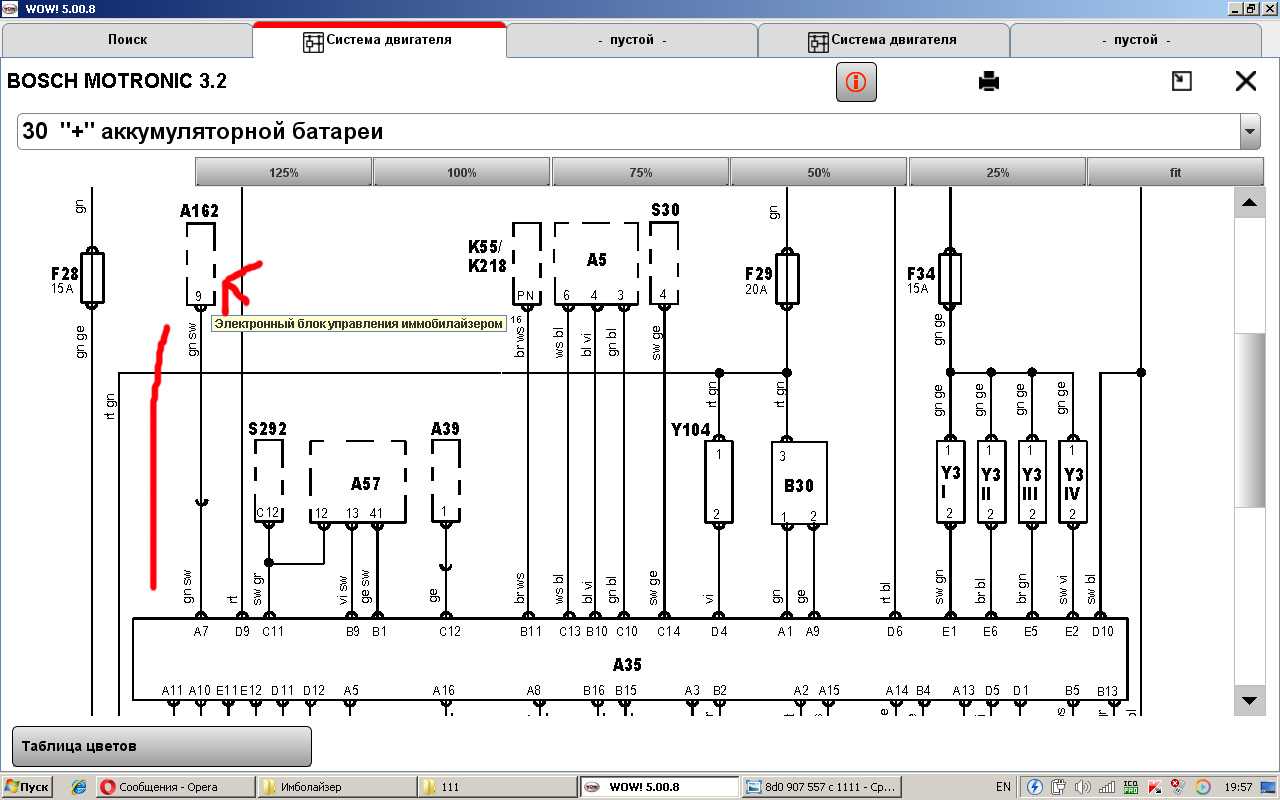Click the 'fit' zoom button
The width and height of the screenshot is (1280, 800).
point(1175,172)
